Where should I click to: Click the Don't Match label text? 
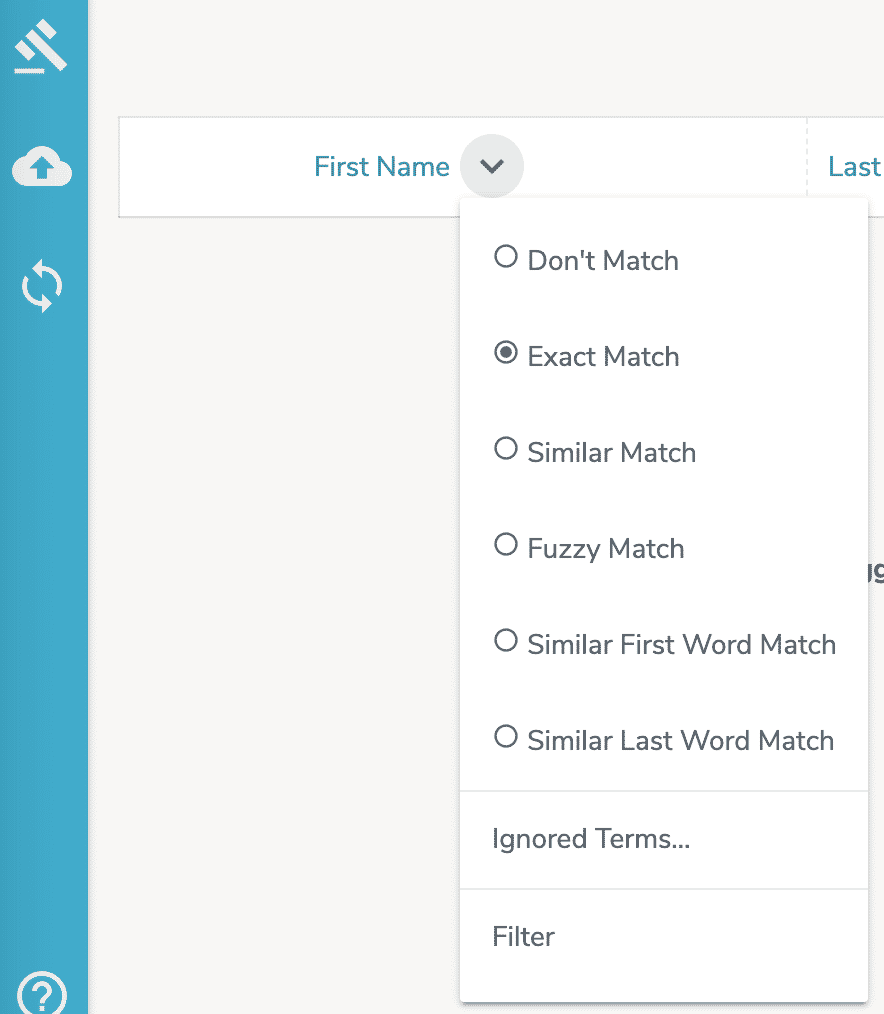(x=603, y=261)
